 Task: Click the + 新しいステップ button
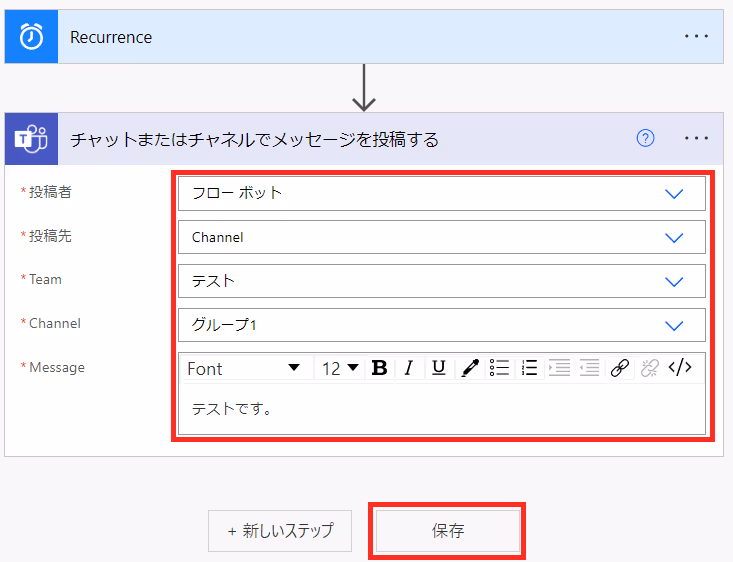click(x=280, y=531)
